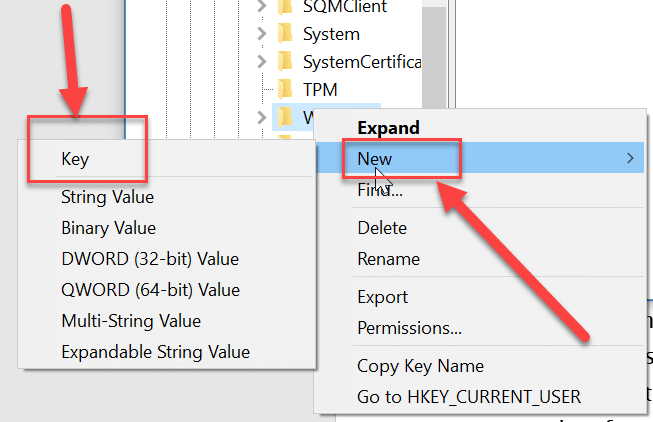Select Expandable String Value

tap(155, 352)
